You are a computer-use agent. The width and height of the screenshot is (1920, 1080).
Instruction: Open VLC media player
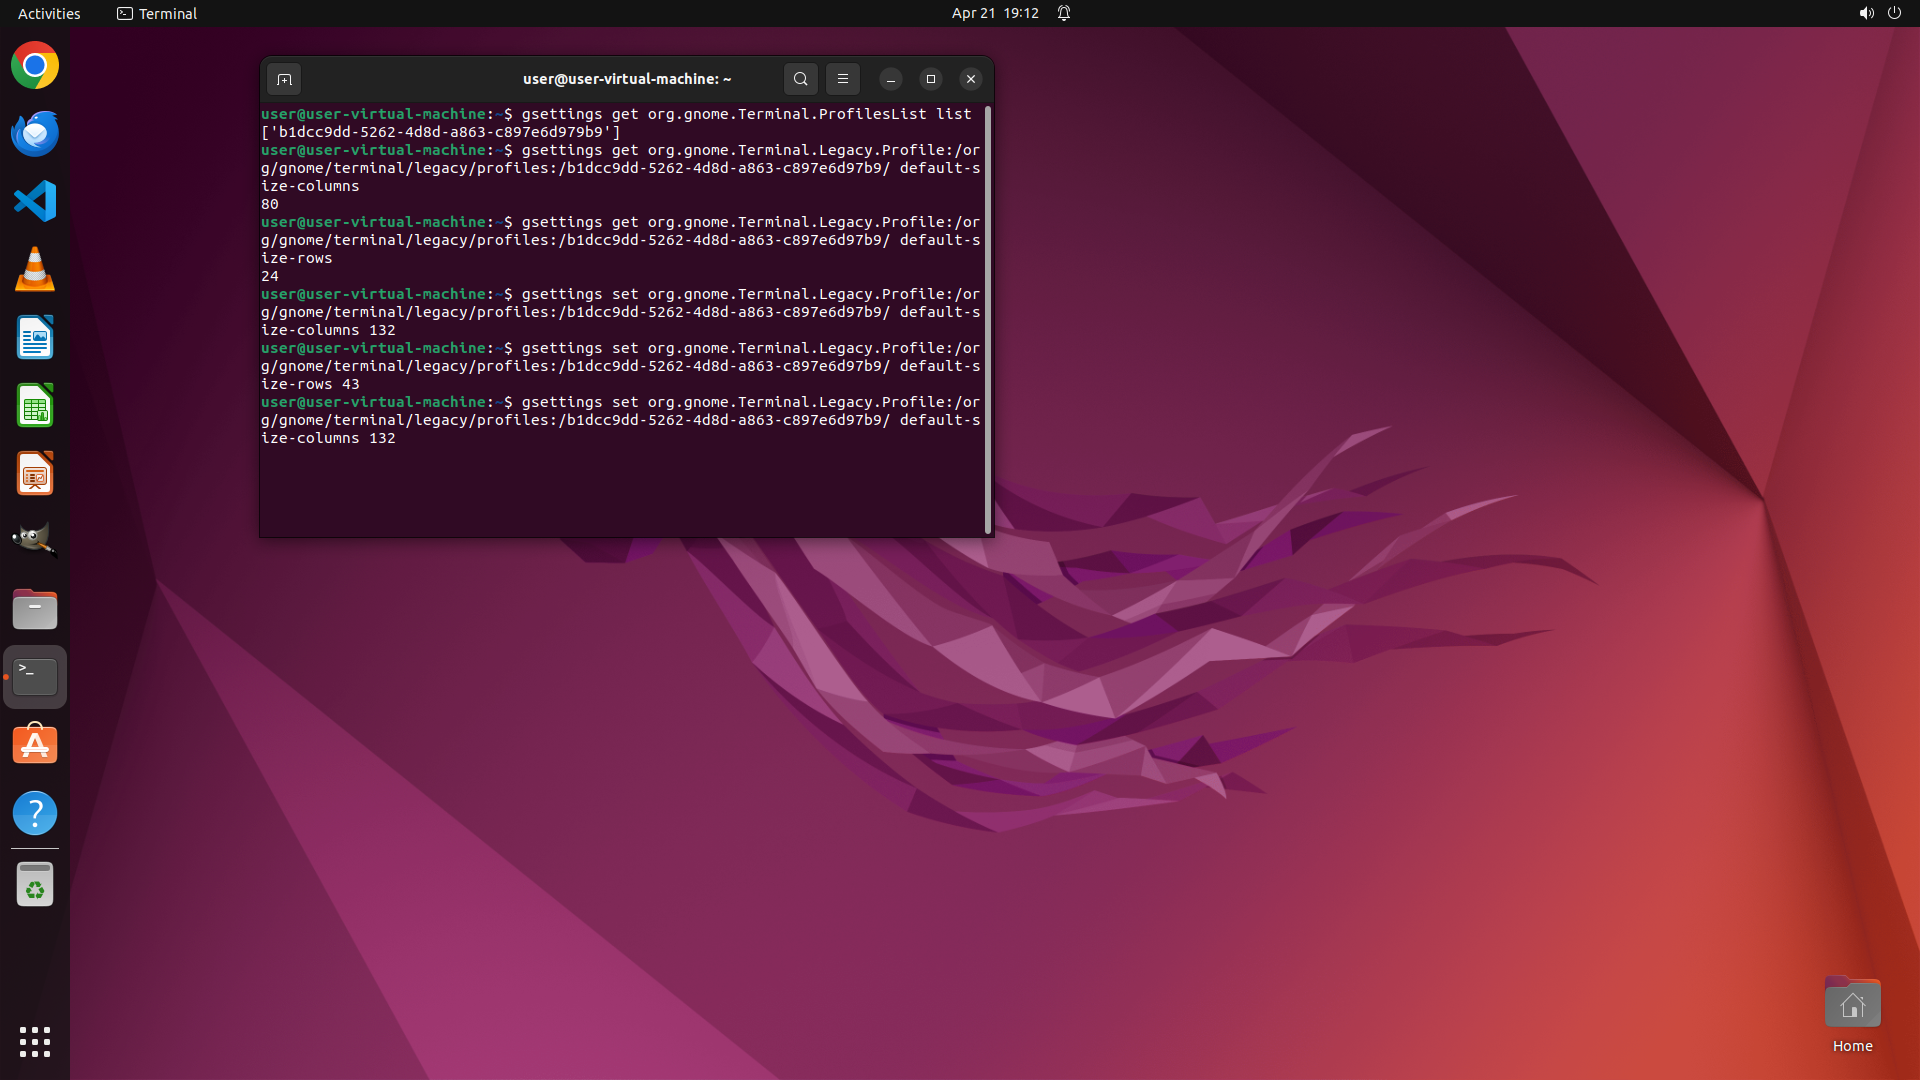35,269
